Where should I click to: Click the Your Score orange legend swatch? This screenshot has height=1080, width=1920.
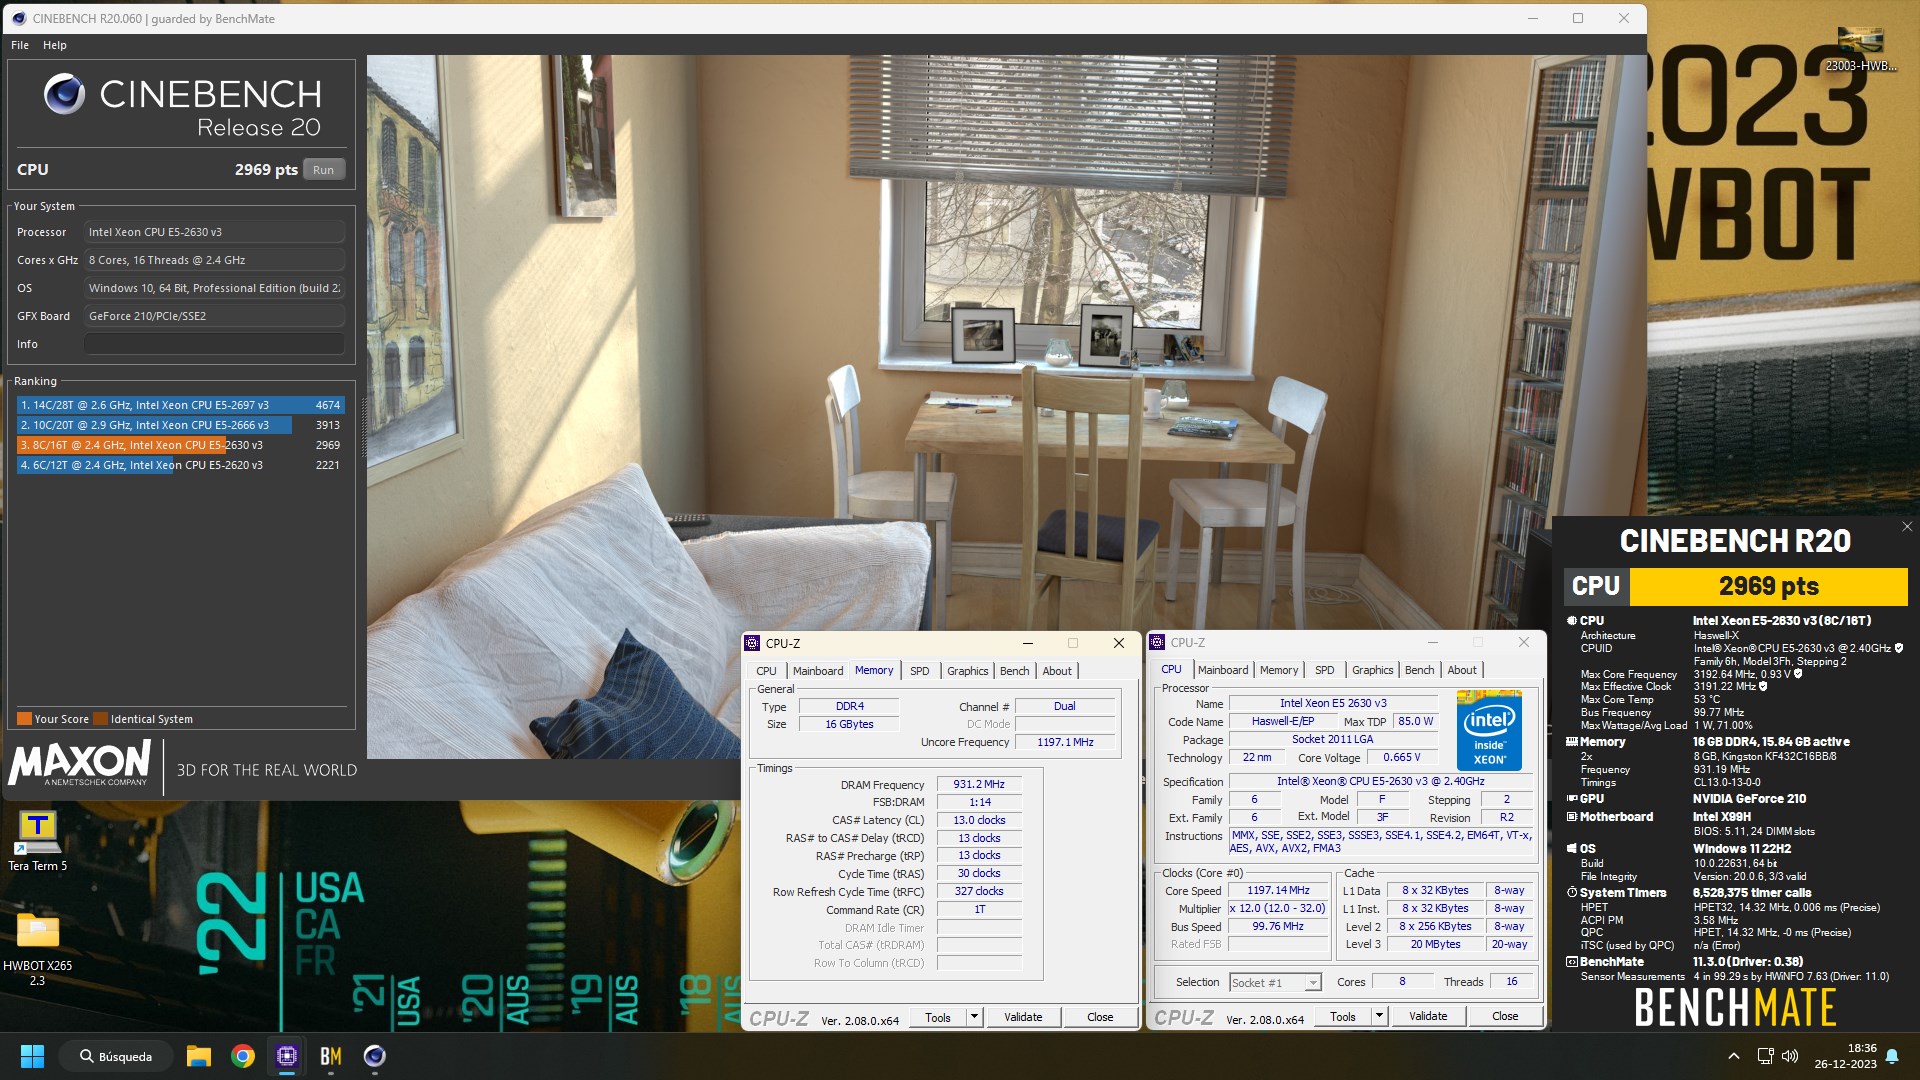(24, 719)
